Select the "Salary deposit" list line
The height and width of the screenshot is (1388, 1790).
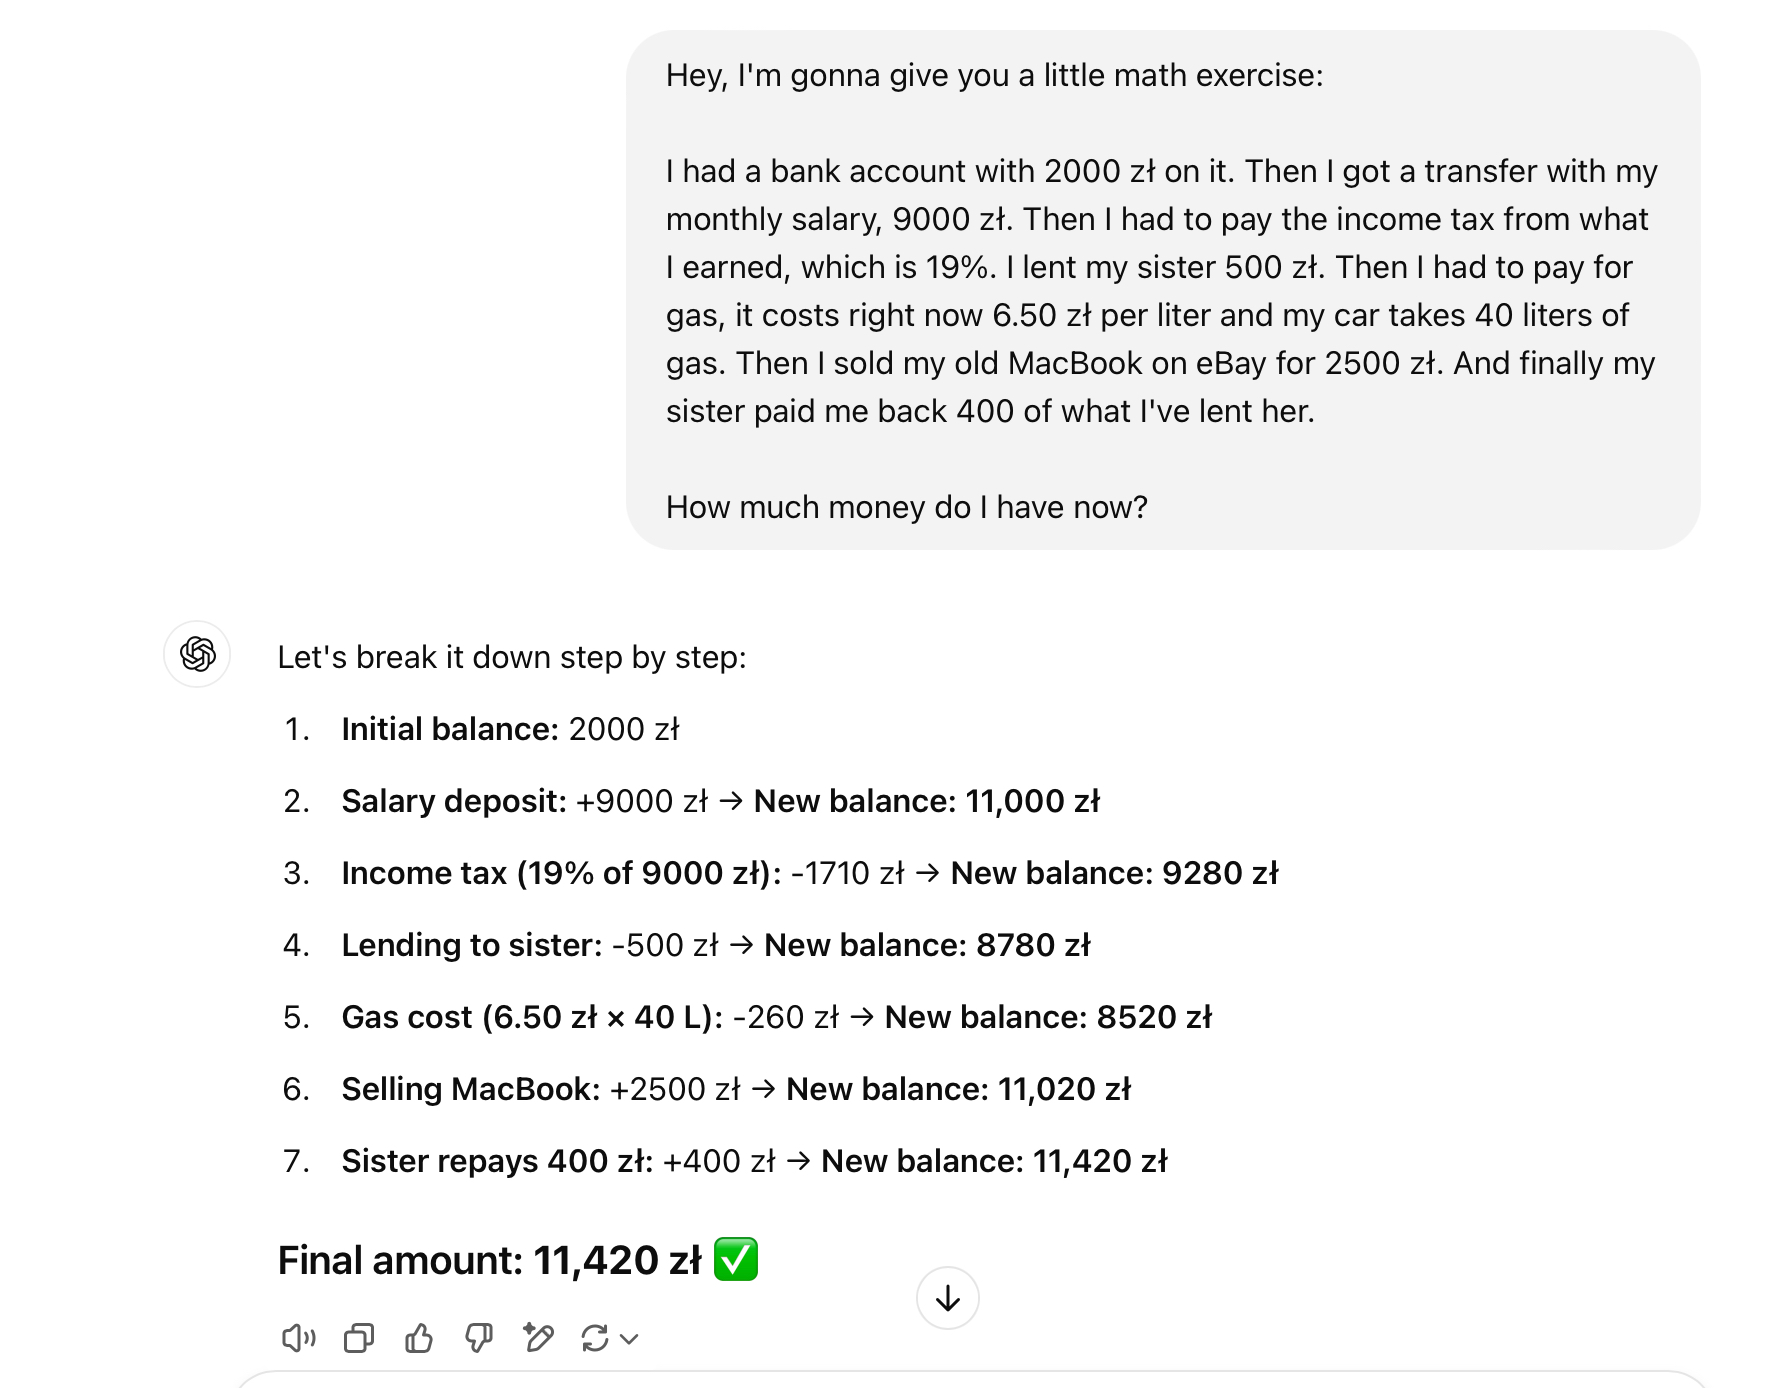(x=720, y=801)
